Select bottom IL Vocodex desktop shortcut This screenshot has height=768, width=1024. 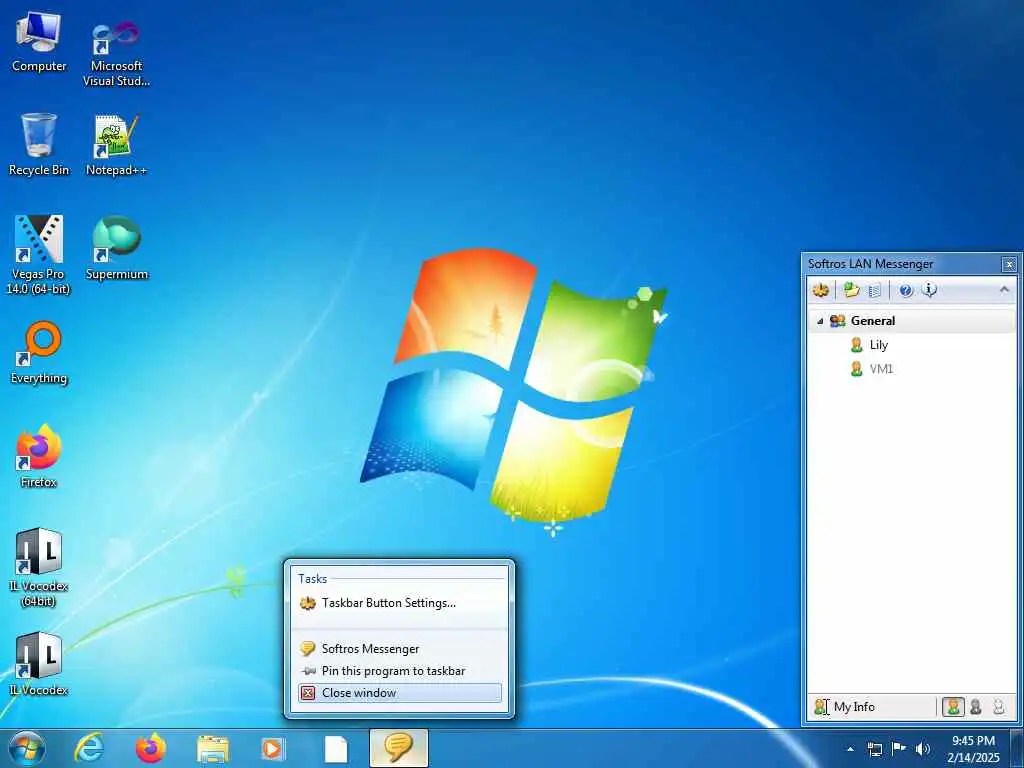tap(39, 664)
